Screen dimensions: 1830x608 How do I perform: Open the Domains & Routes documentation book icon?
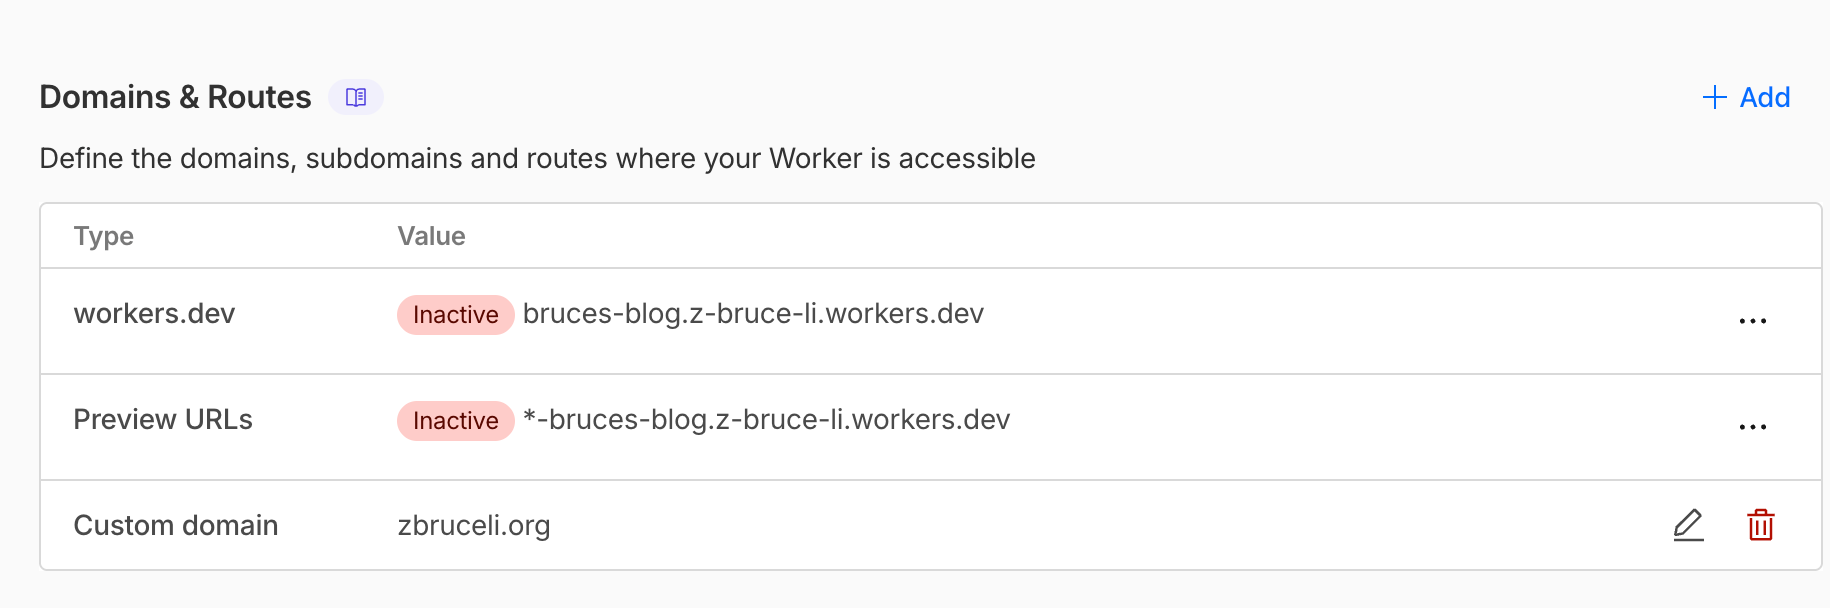pos(354,97)
